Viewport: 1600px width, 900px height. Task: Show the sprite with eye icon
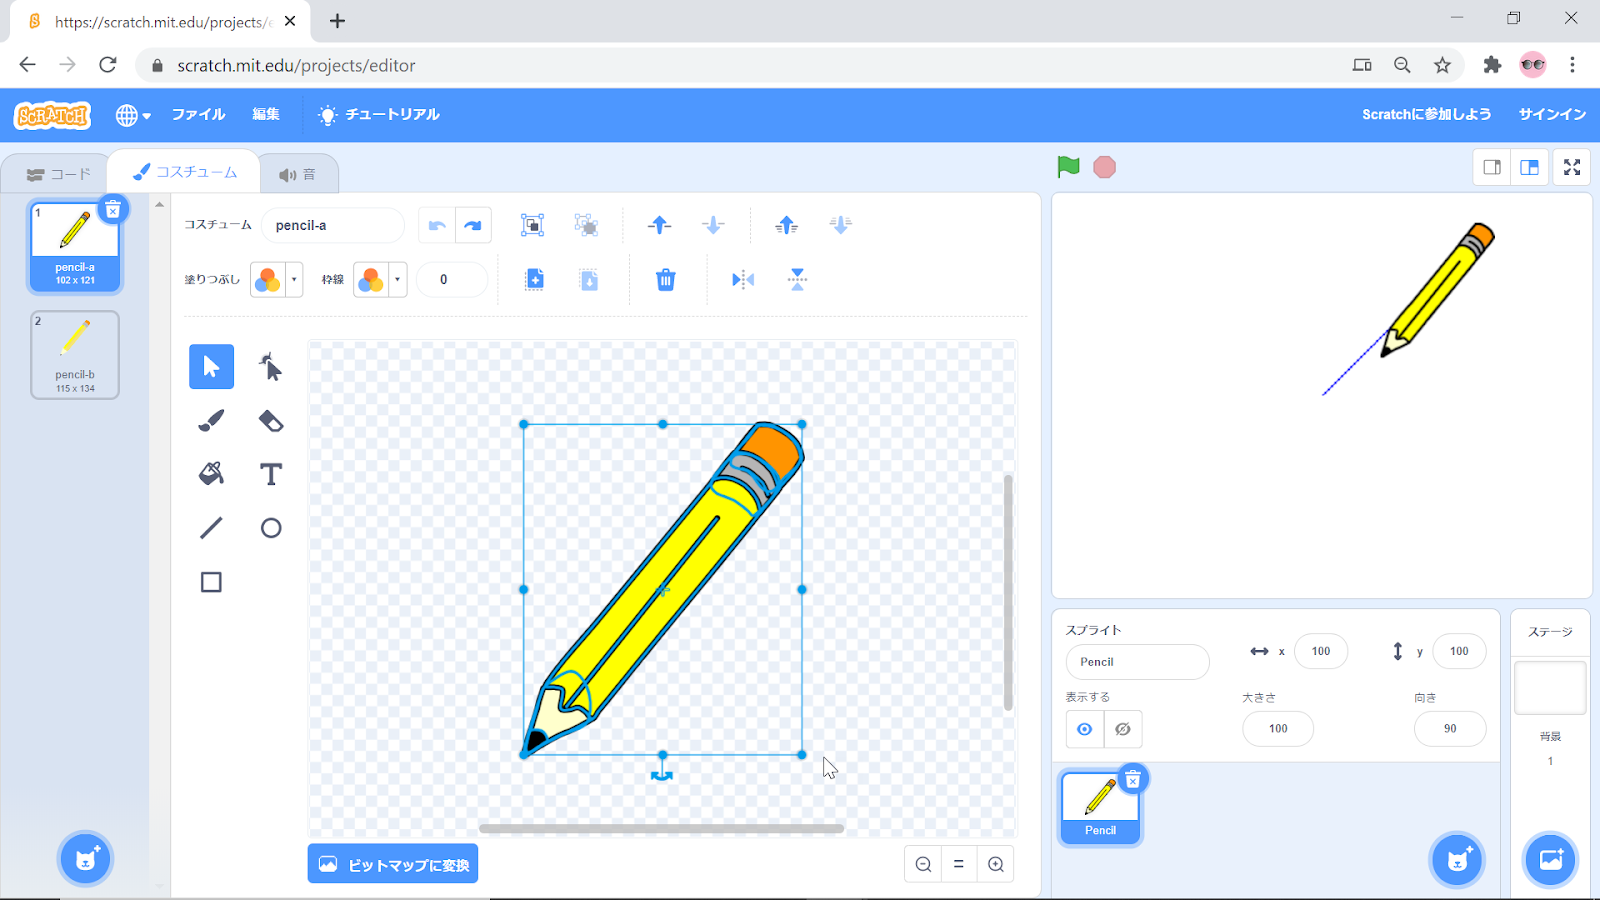click(x=1085, y=729)
